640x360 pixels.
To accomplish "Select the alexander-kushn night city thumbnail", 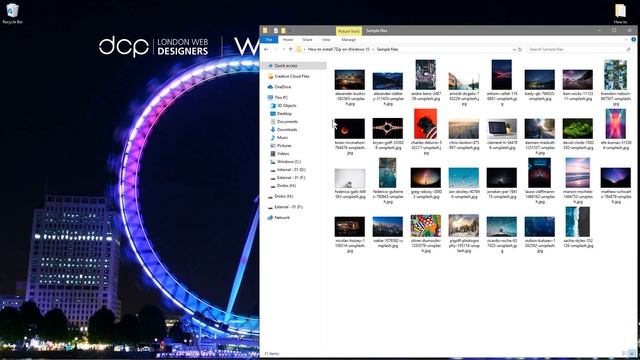I will point(350,80).
